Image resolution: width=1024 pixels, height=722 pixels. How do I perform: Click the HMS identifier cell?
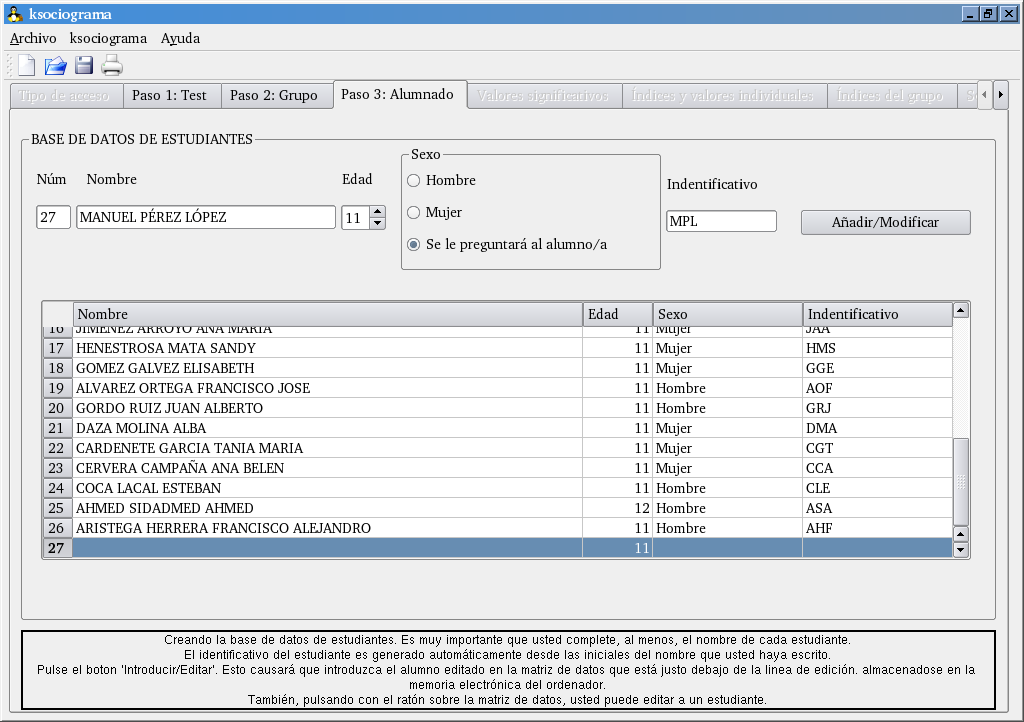click(877, 348)
